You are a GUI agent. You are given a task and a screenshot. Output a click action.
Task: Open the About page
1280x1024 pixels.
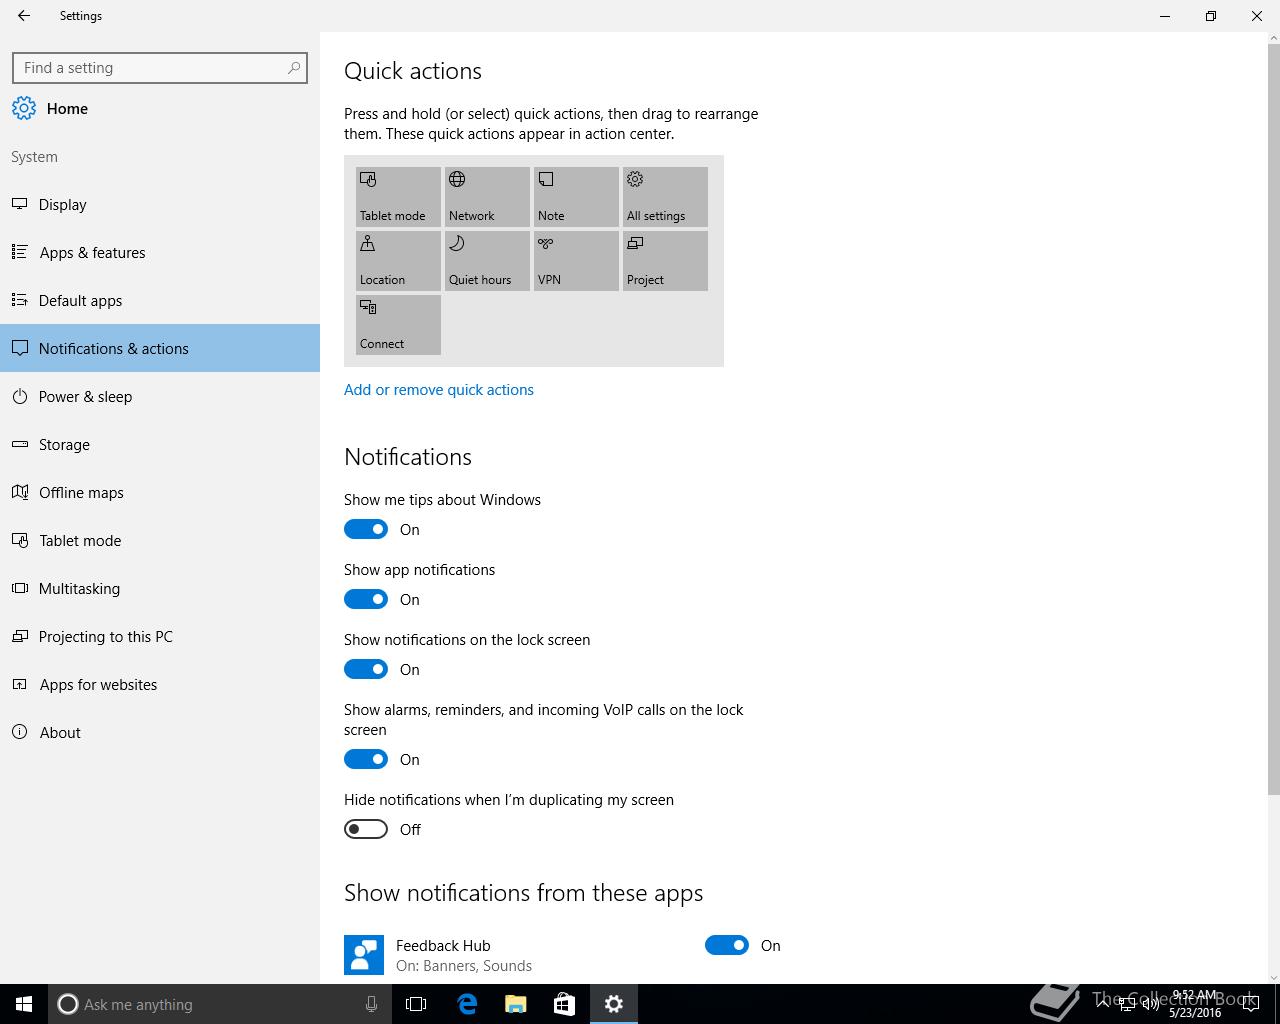[x=160, y=732]
